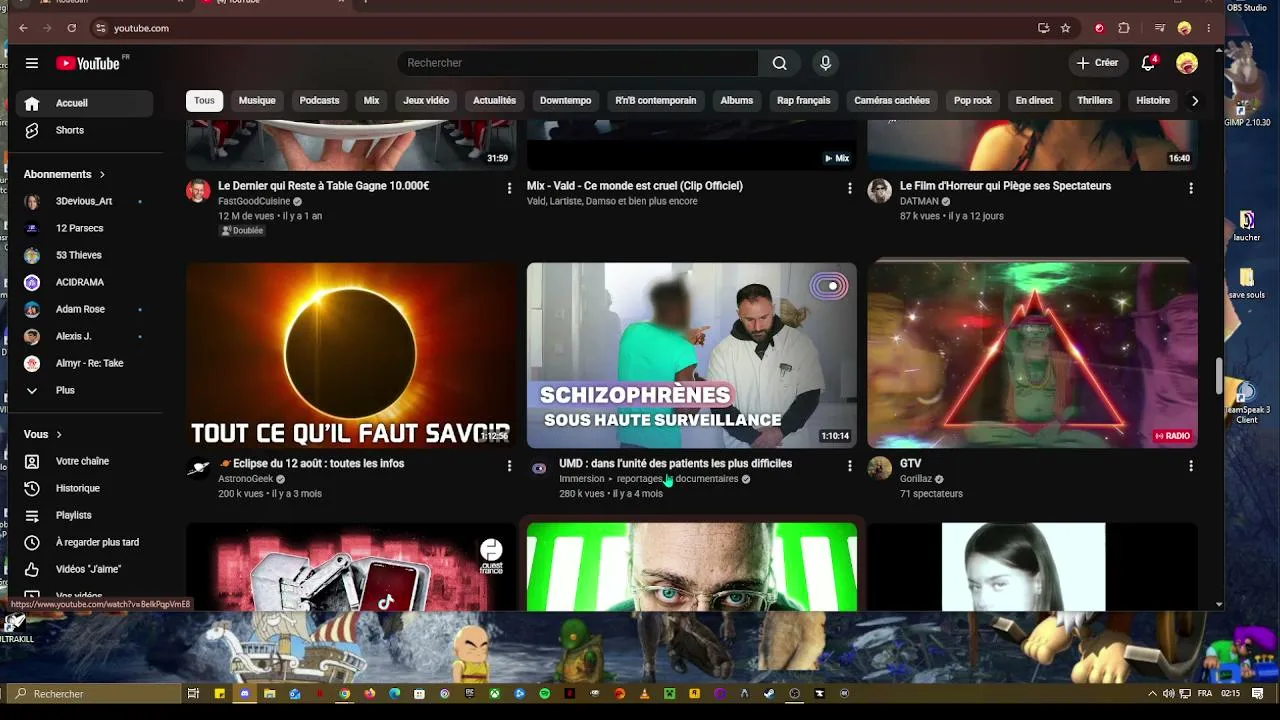Image resolution: width=1280 pixels, height=720 pixels.
Task: Expand Plus to show more subscriptions
Action: 85,390
